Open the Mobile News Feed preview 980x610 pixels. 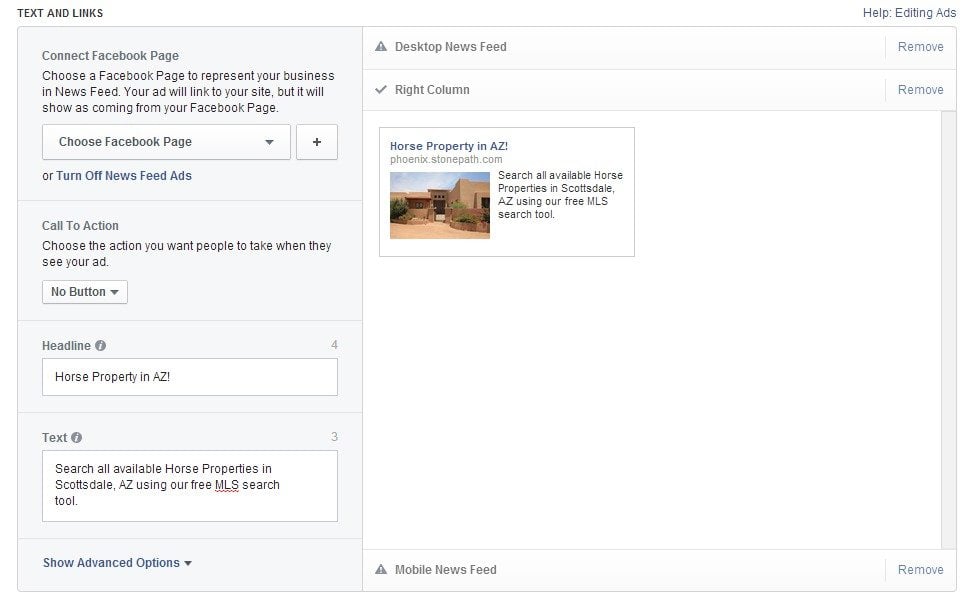pos(445,570)
